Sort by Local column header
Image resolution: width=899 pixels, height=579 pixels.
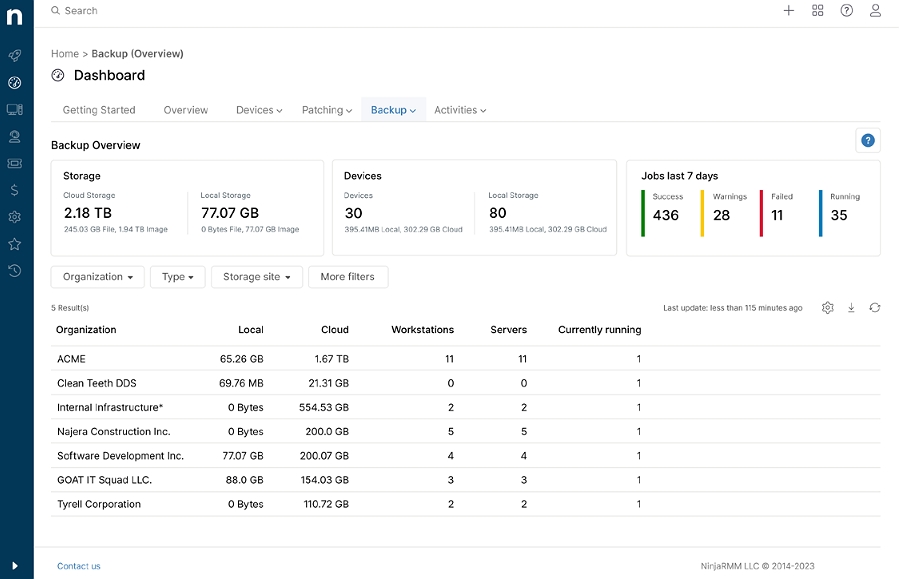point(251,330)
